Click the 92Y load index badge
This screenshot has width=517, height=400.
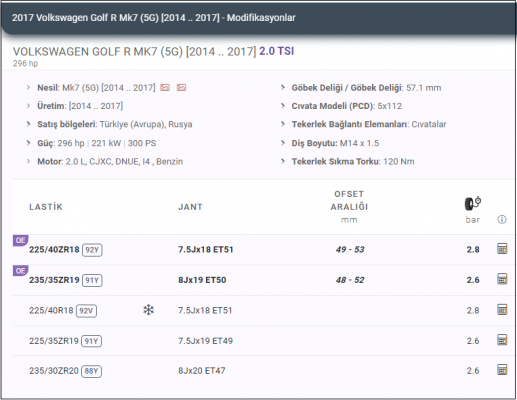pos(92,250)
